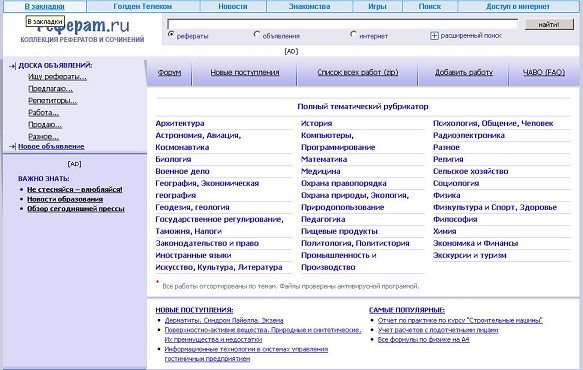This screenshot has width=583, height=370.
Task: Open Новости образования link
Action: pos(65,199)
